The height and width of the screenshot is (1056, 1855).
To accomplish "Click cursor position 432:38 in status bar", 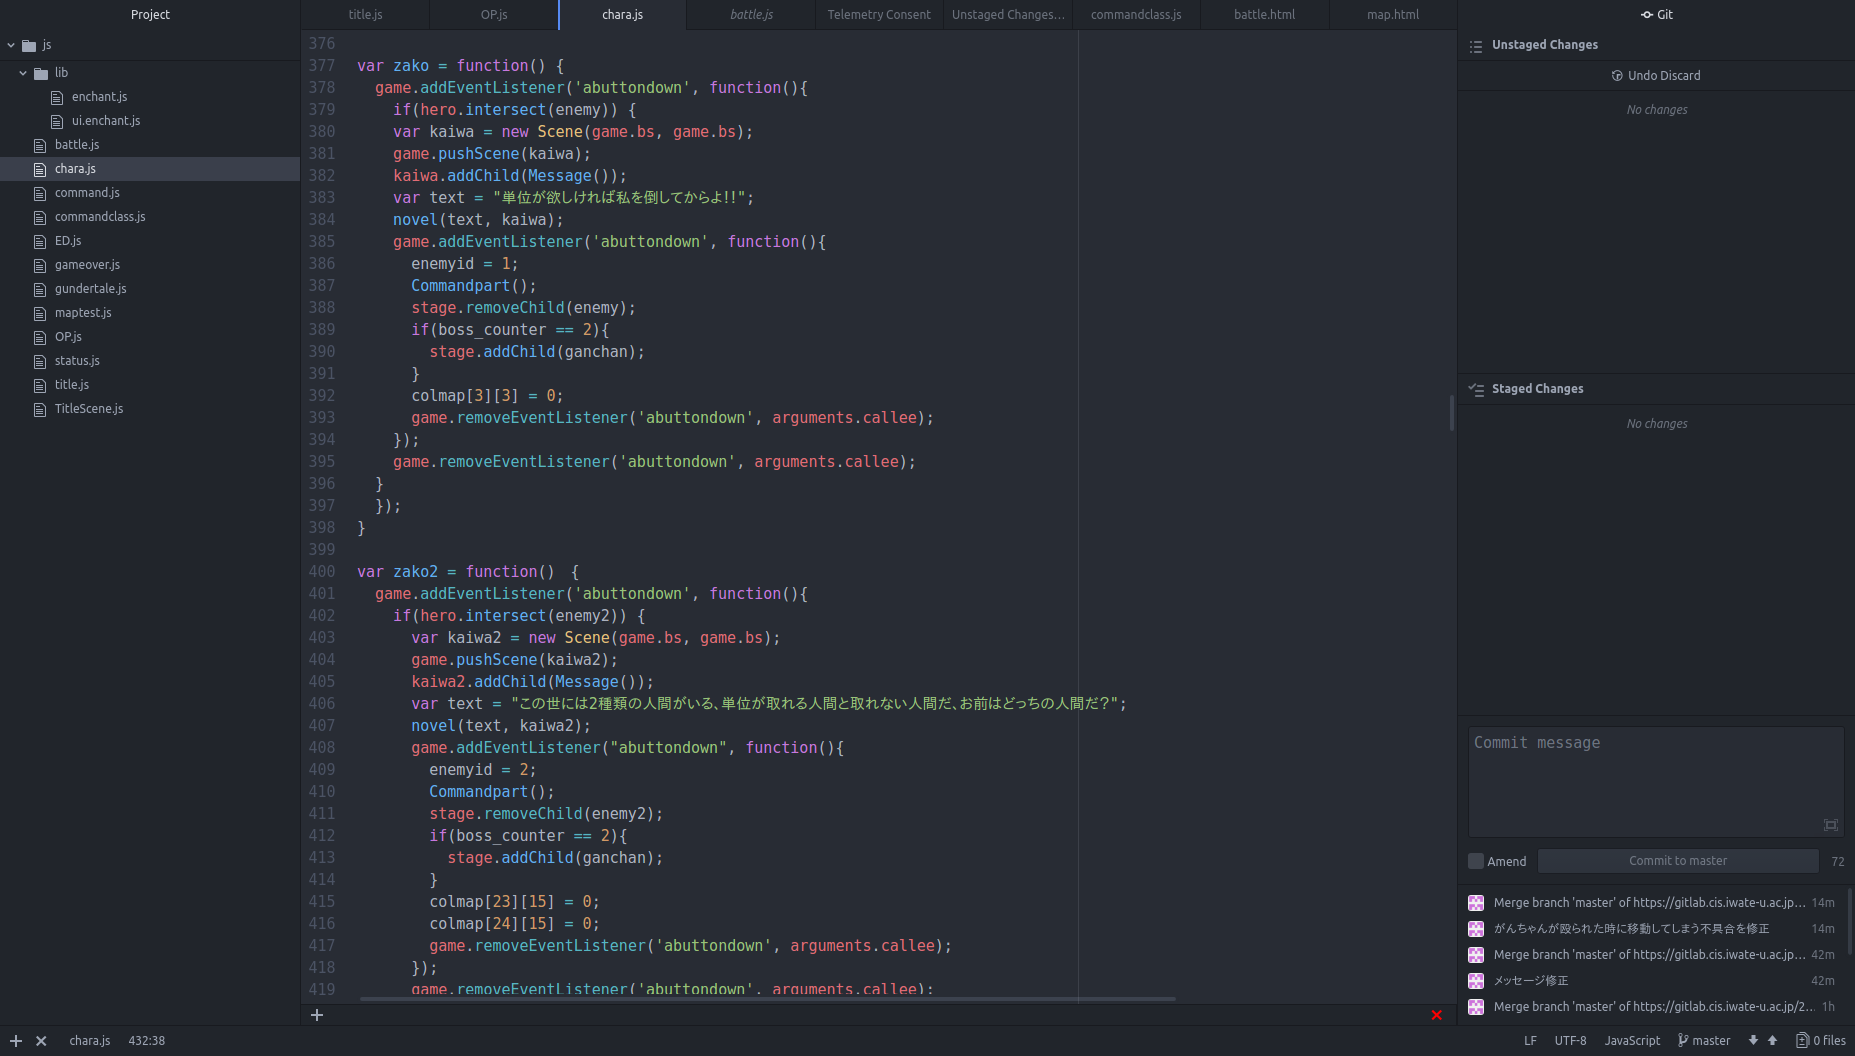I will [x=147, y=1041].
